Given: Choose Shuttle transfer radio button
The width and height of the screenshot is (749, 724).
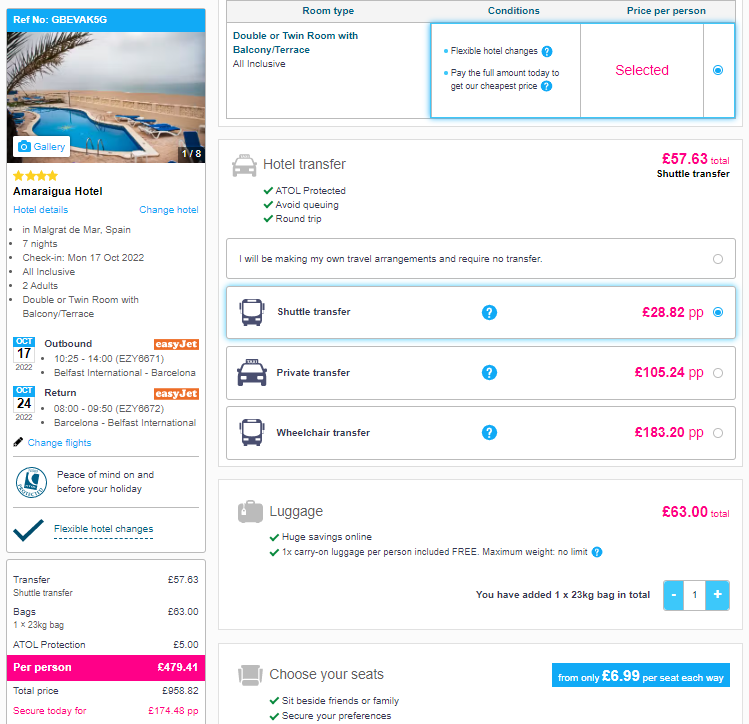Looking at the screenshot, I should 717,312.
